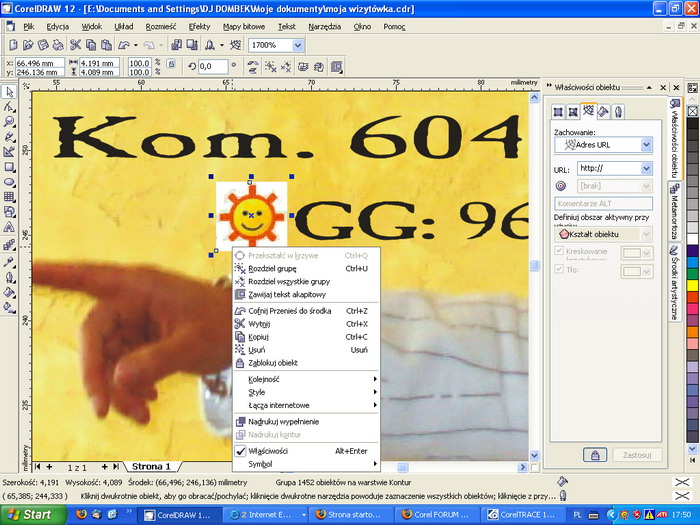Toggle the Właściwości checked menu item
This screenshot has height=525, width=700.
click(x=267, y=451)
